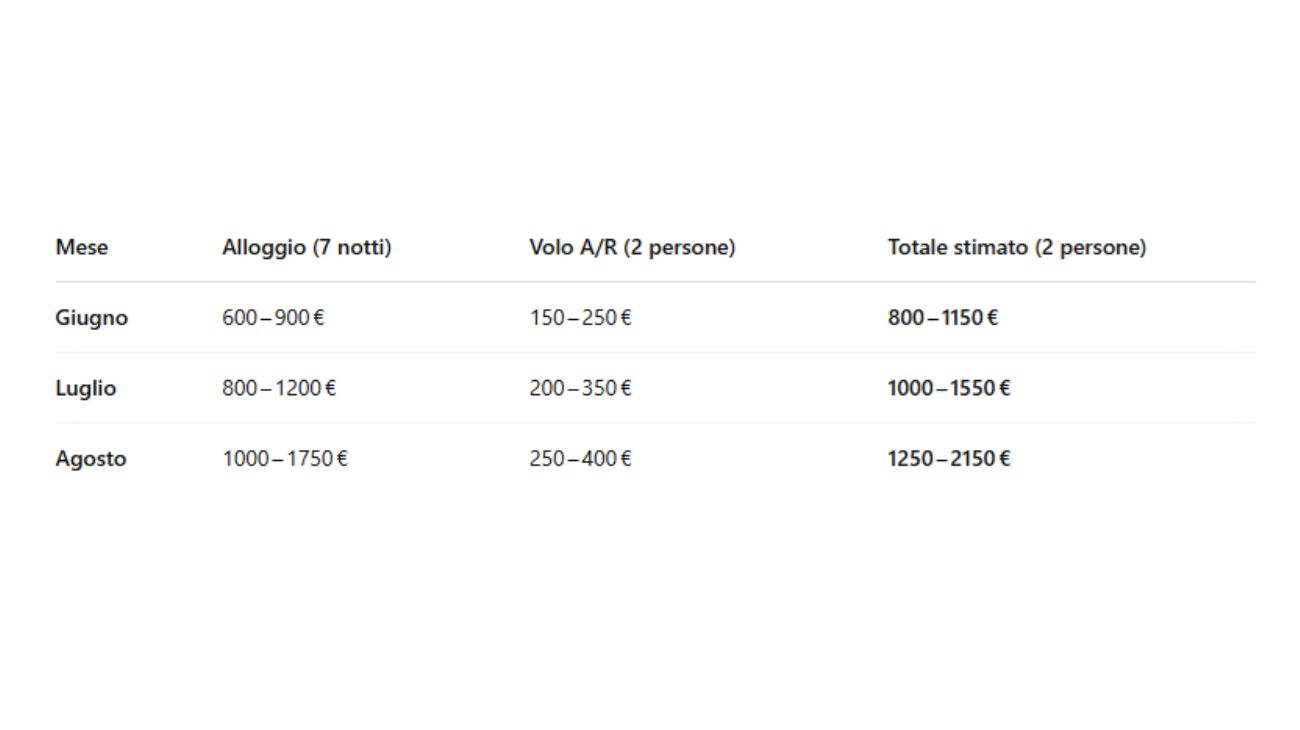Click the 250–400 € flight cell
Image resolution: width=1300 pixels, height=730 pixels.
[580, 459]
